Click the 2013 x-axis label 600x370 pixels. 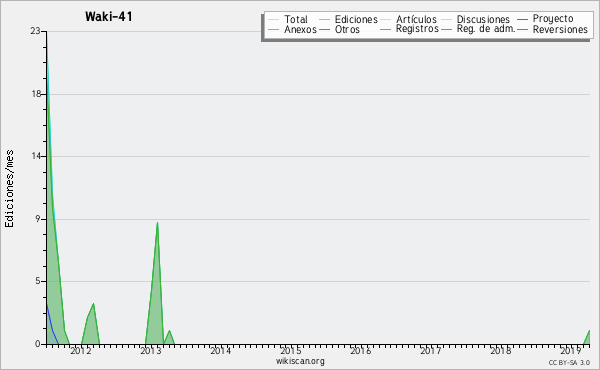(151, 351)
